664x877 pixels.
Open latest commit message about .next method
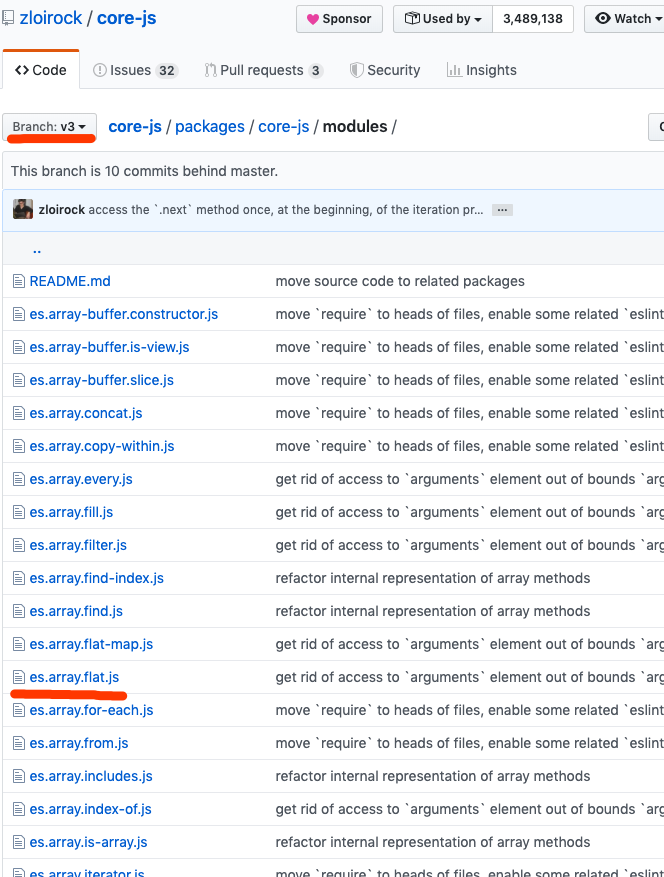coord(285,210)
